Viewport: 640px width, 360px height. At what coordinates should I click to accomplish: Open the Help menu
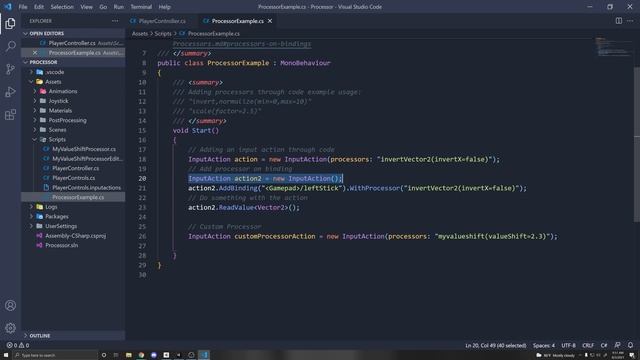click(164, 7)
